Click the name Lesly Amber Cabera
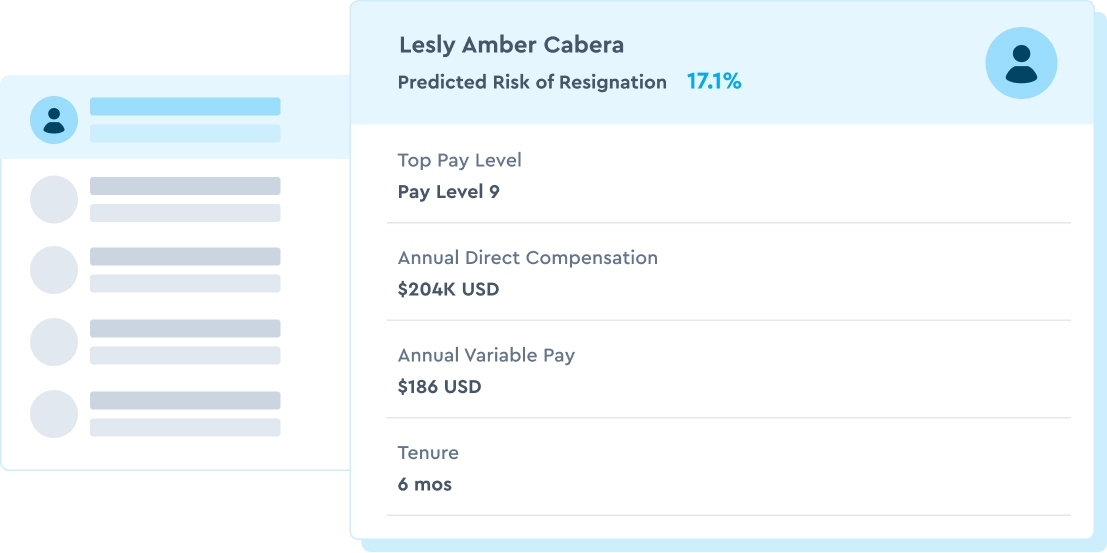Image resolution: width=1107 pixels, height=553 pixels. click(x=511, y=45)
